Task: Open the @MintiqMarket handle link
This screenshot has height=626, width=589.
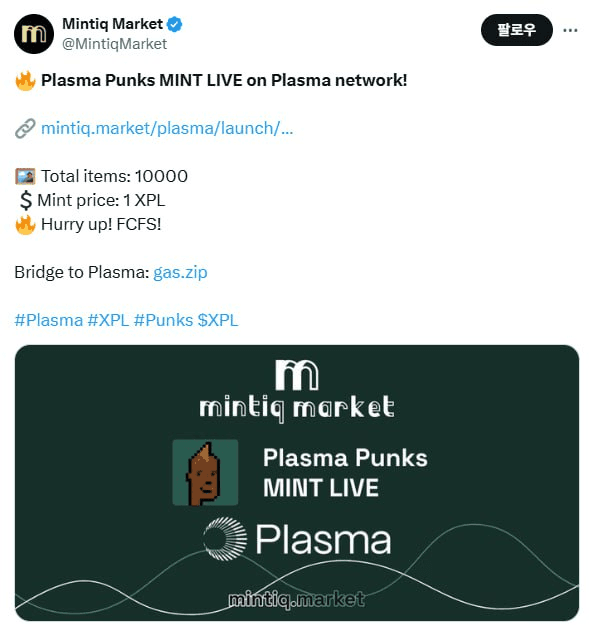Action: click(x=114, y=44)
